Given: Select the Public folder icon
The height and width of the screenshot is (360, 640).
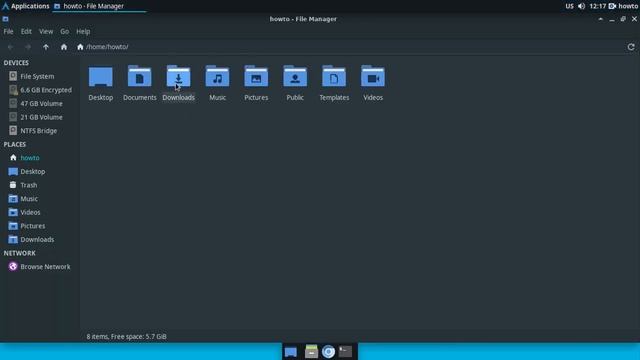Looking at the screenshot, I should click(x=295, y=76).
